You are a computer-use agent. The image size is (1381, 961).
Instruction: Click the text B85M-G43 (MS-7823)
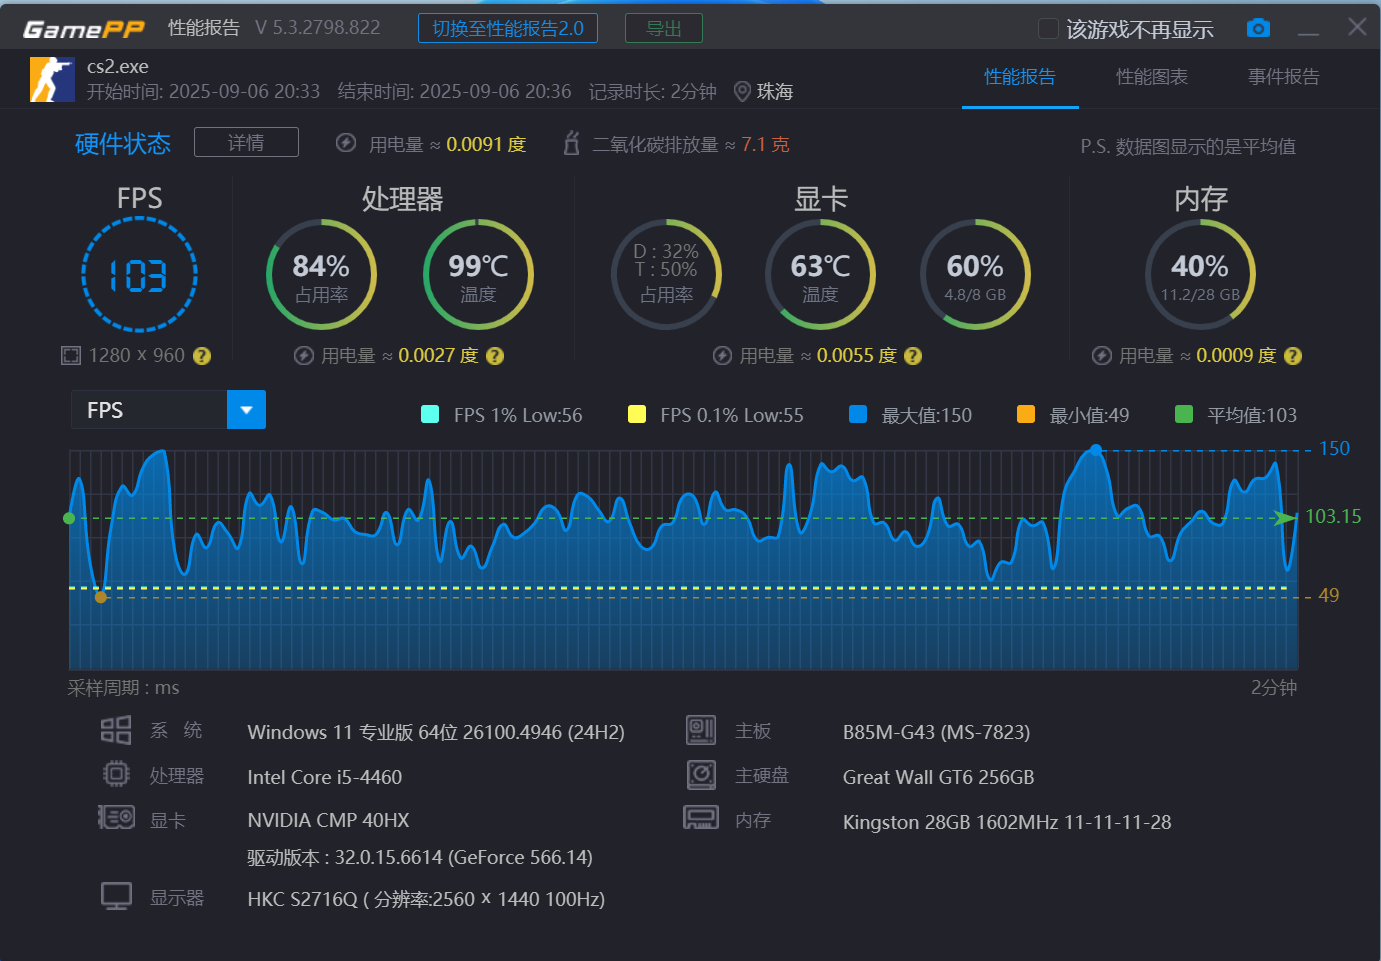coord(936,732)
